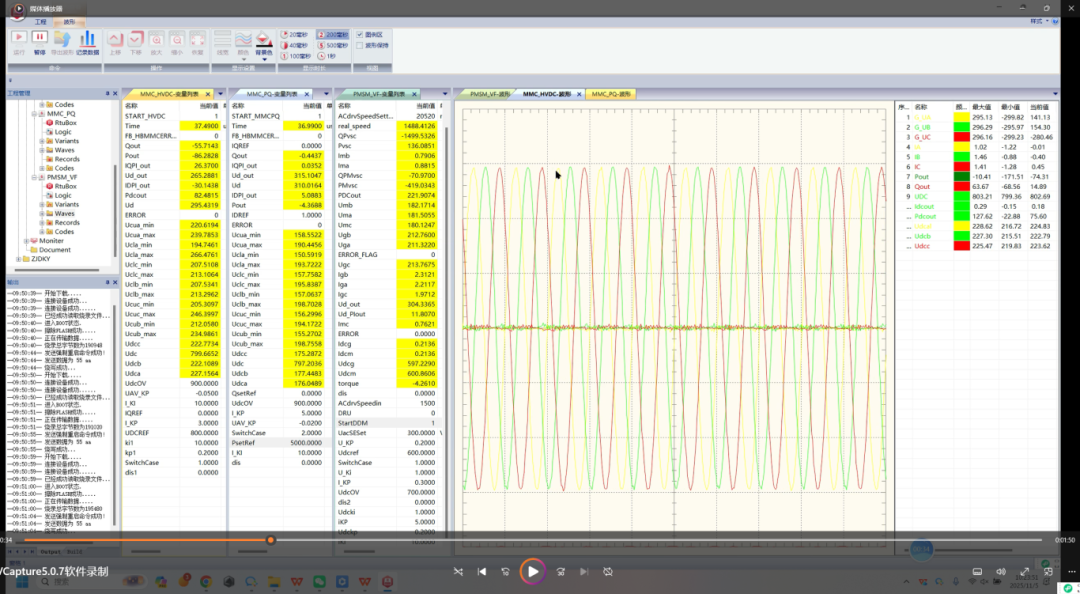Select the 500毫秒 display duration option
The height and width of the screenshot is (594, 1080).
coord(333,45)
